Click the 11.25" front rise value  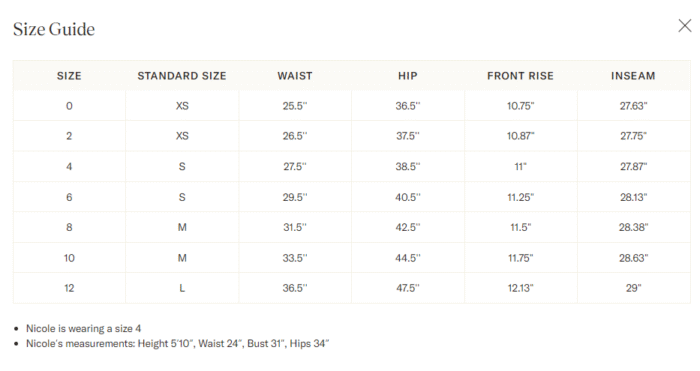tap(520, 197)
